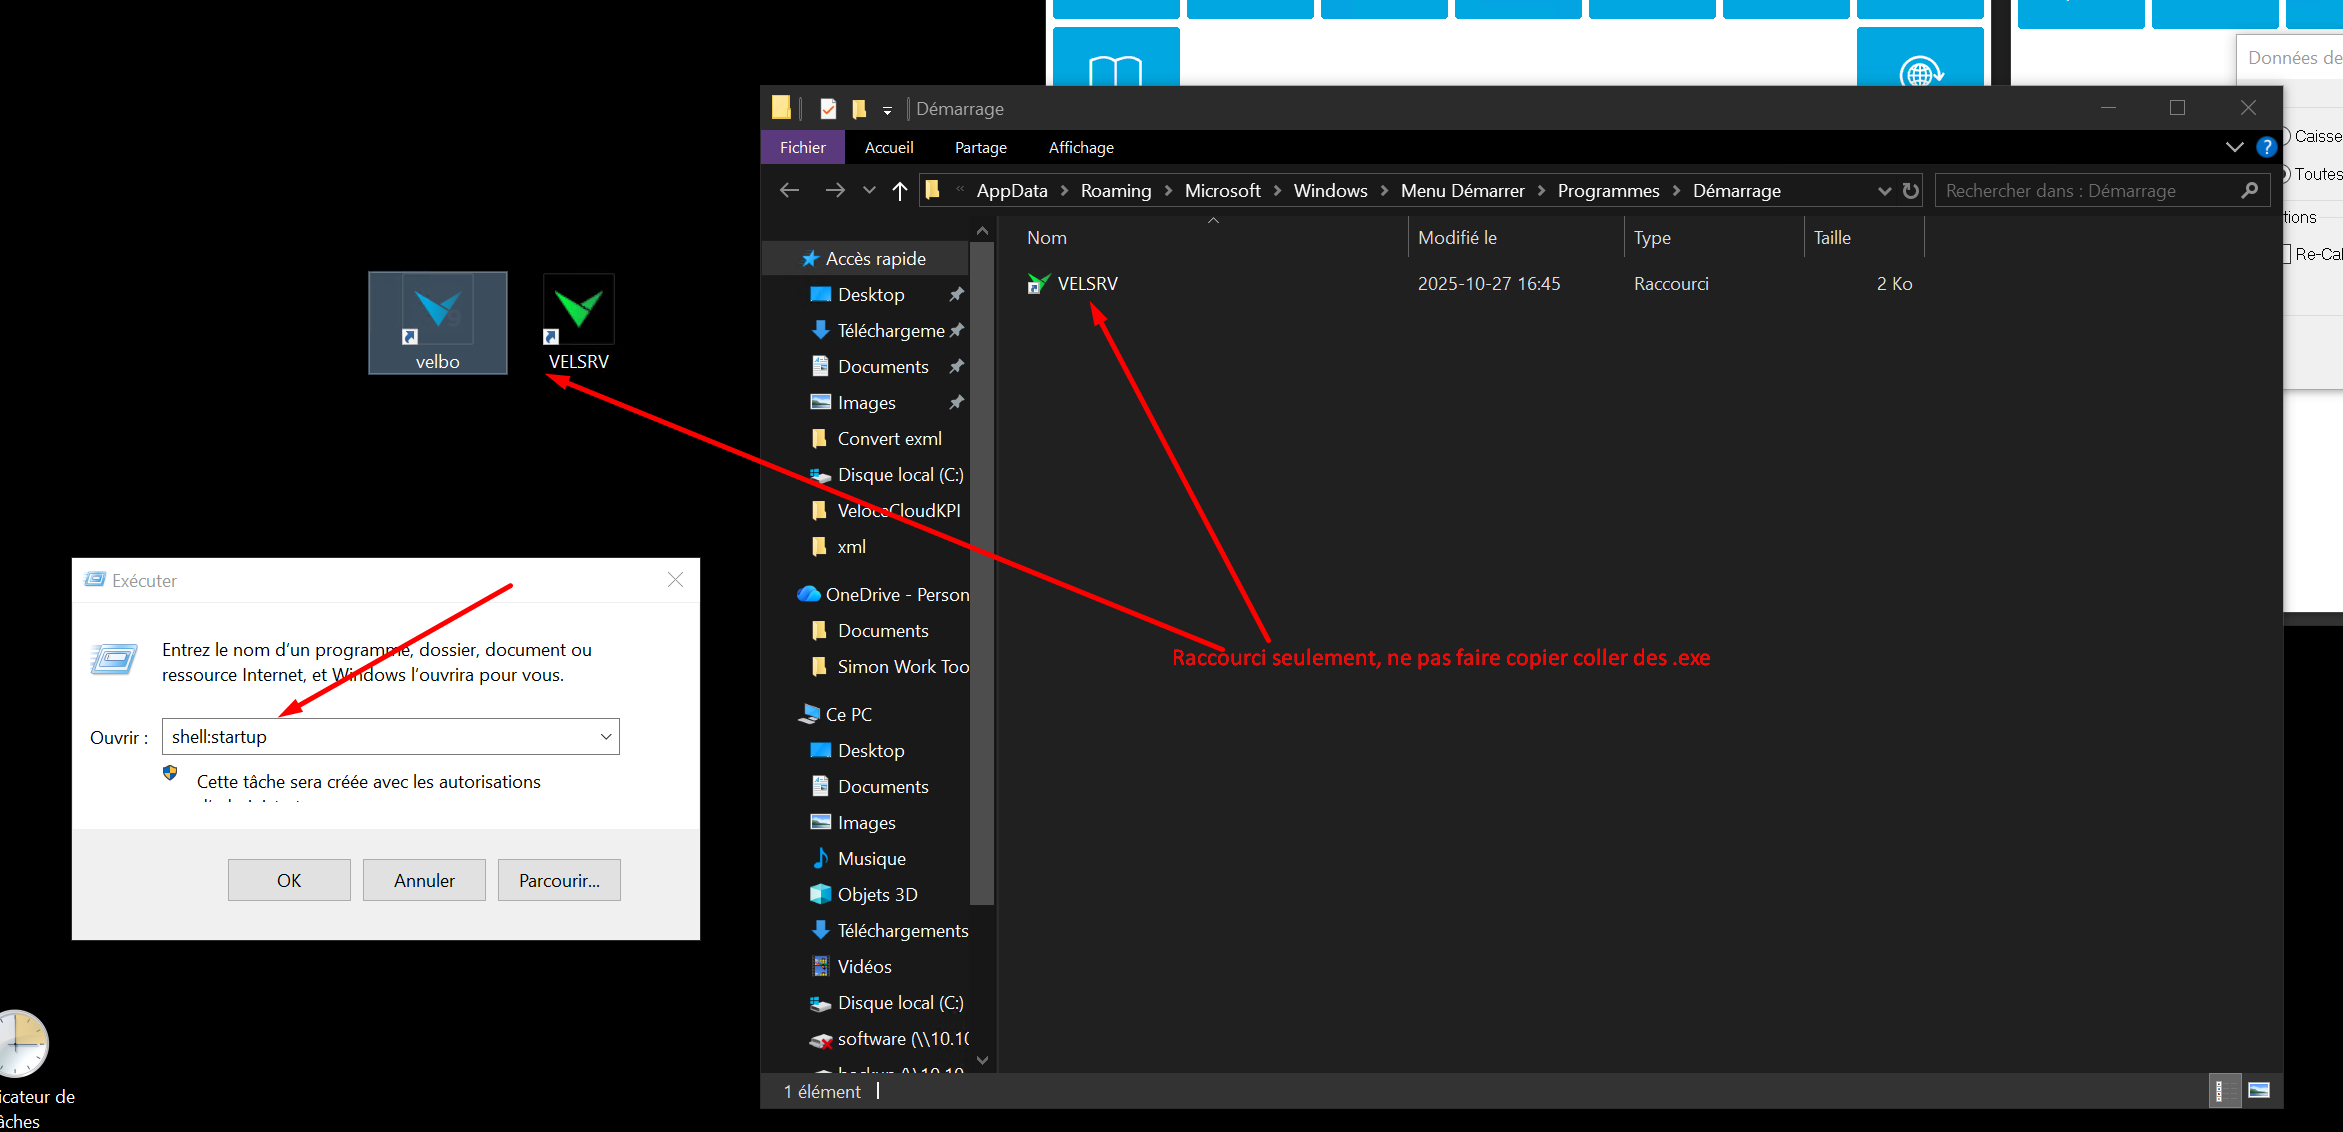Viewport: 2343px width, 1132px height.
Task: Click the Parcourir... button
Action: tap(559, 880)
